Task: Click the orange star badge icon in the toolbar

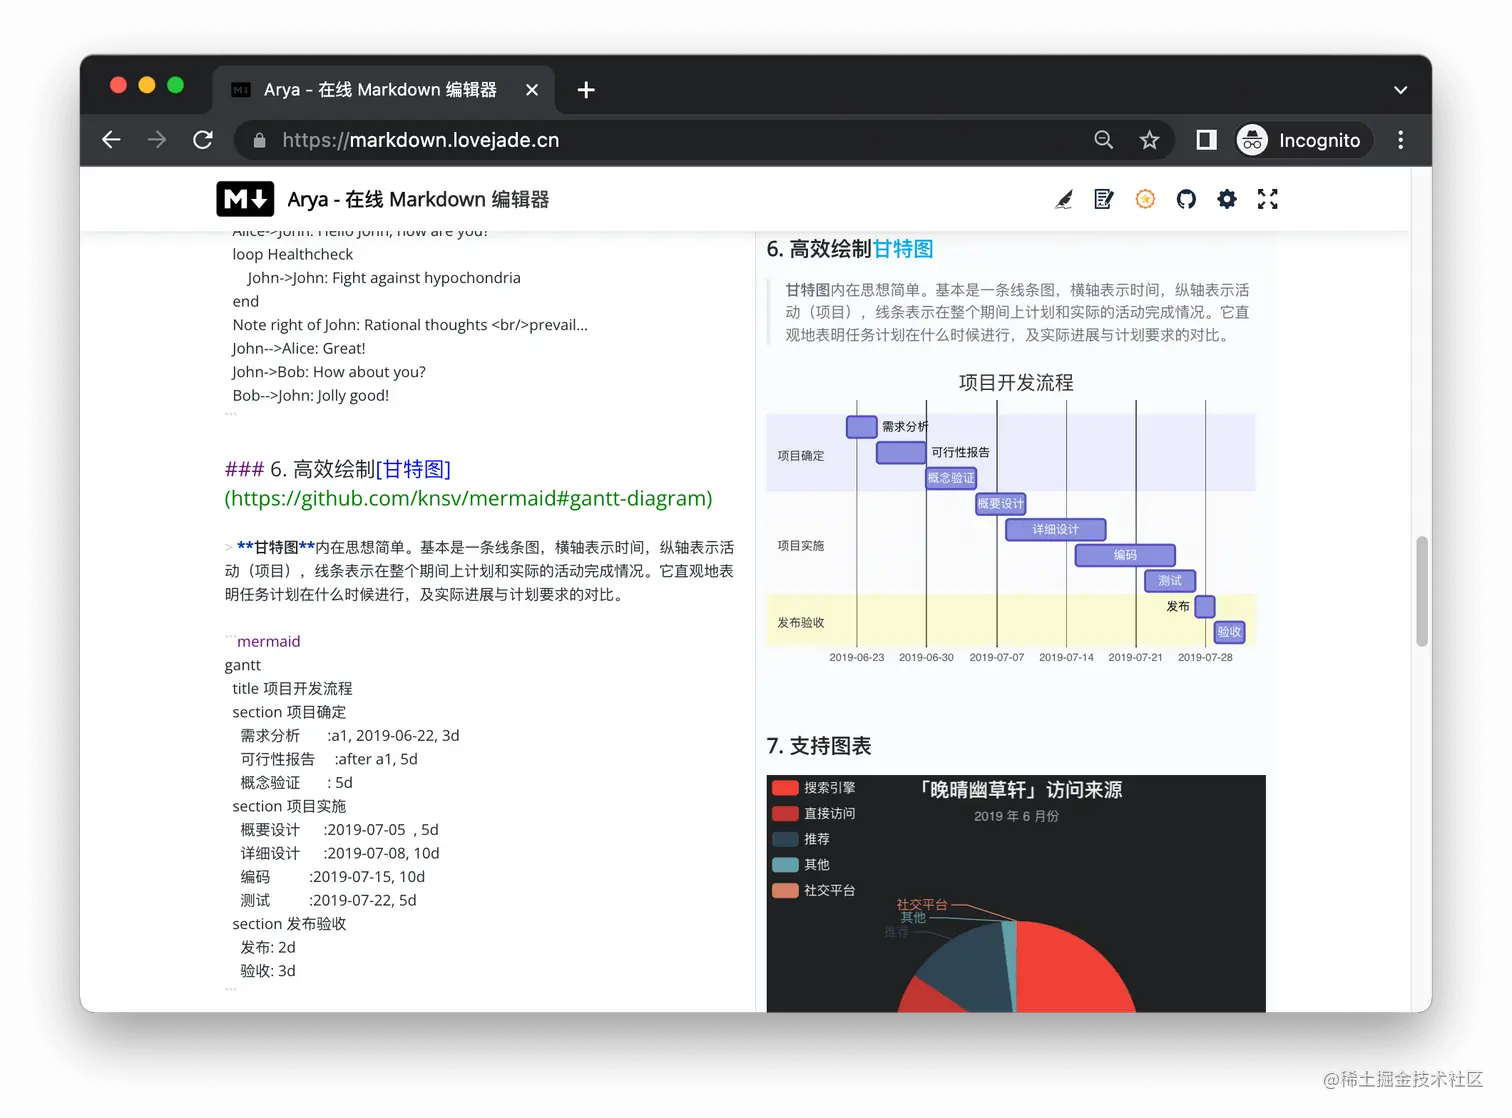Action: coord(1145,199)
